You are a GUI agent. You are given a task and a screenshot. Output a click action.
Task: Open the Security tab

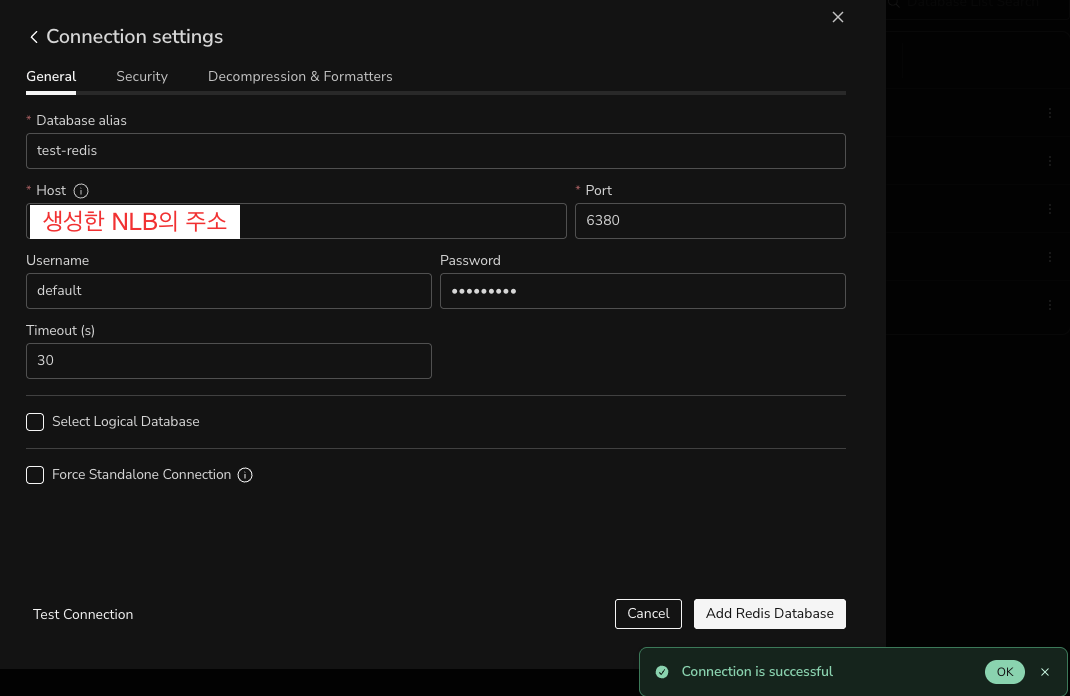pyautogui.click(x=142, y=76)
